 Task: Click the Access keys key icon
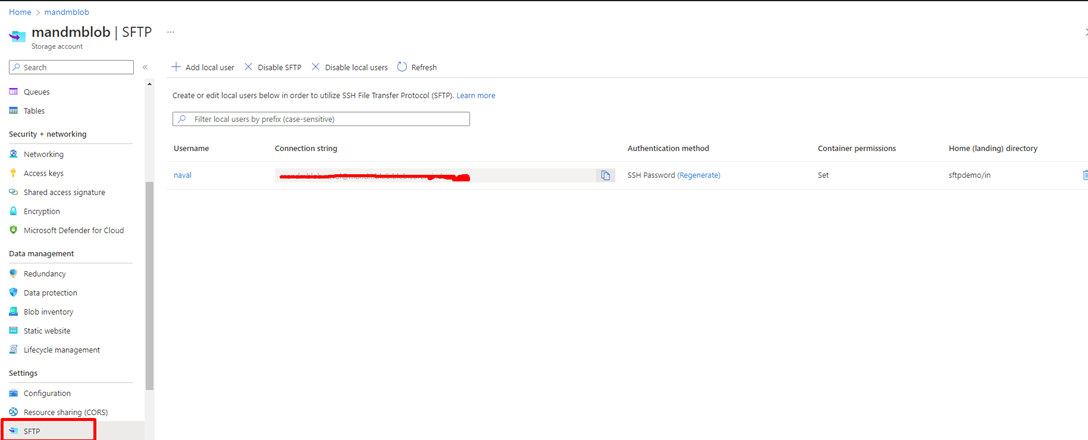click(x=13, y=173)
